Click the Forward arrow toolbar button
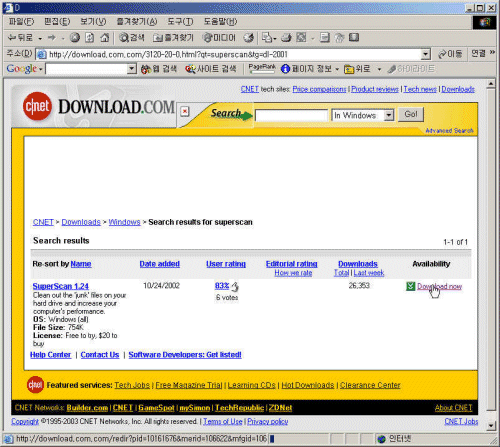Screen dimensions: 500x447 click(52, 38)
